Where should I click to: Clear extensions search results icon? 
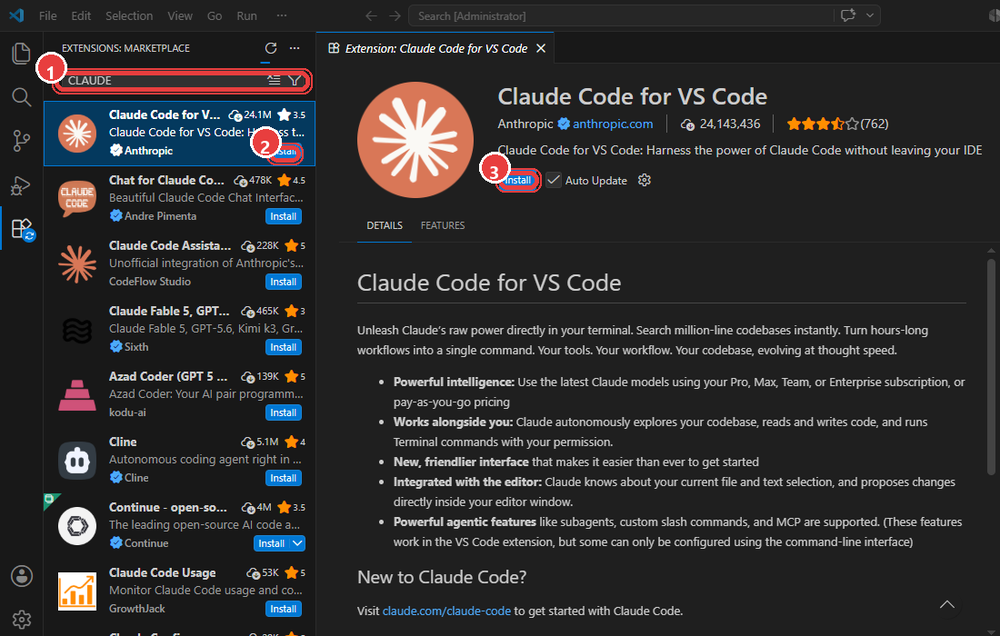(x=274, y=80)
